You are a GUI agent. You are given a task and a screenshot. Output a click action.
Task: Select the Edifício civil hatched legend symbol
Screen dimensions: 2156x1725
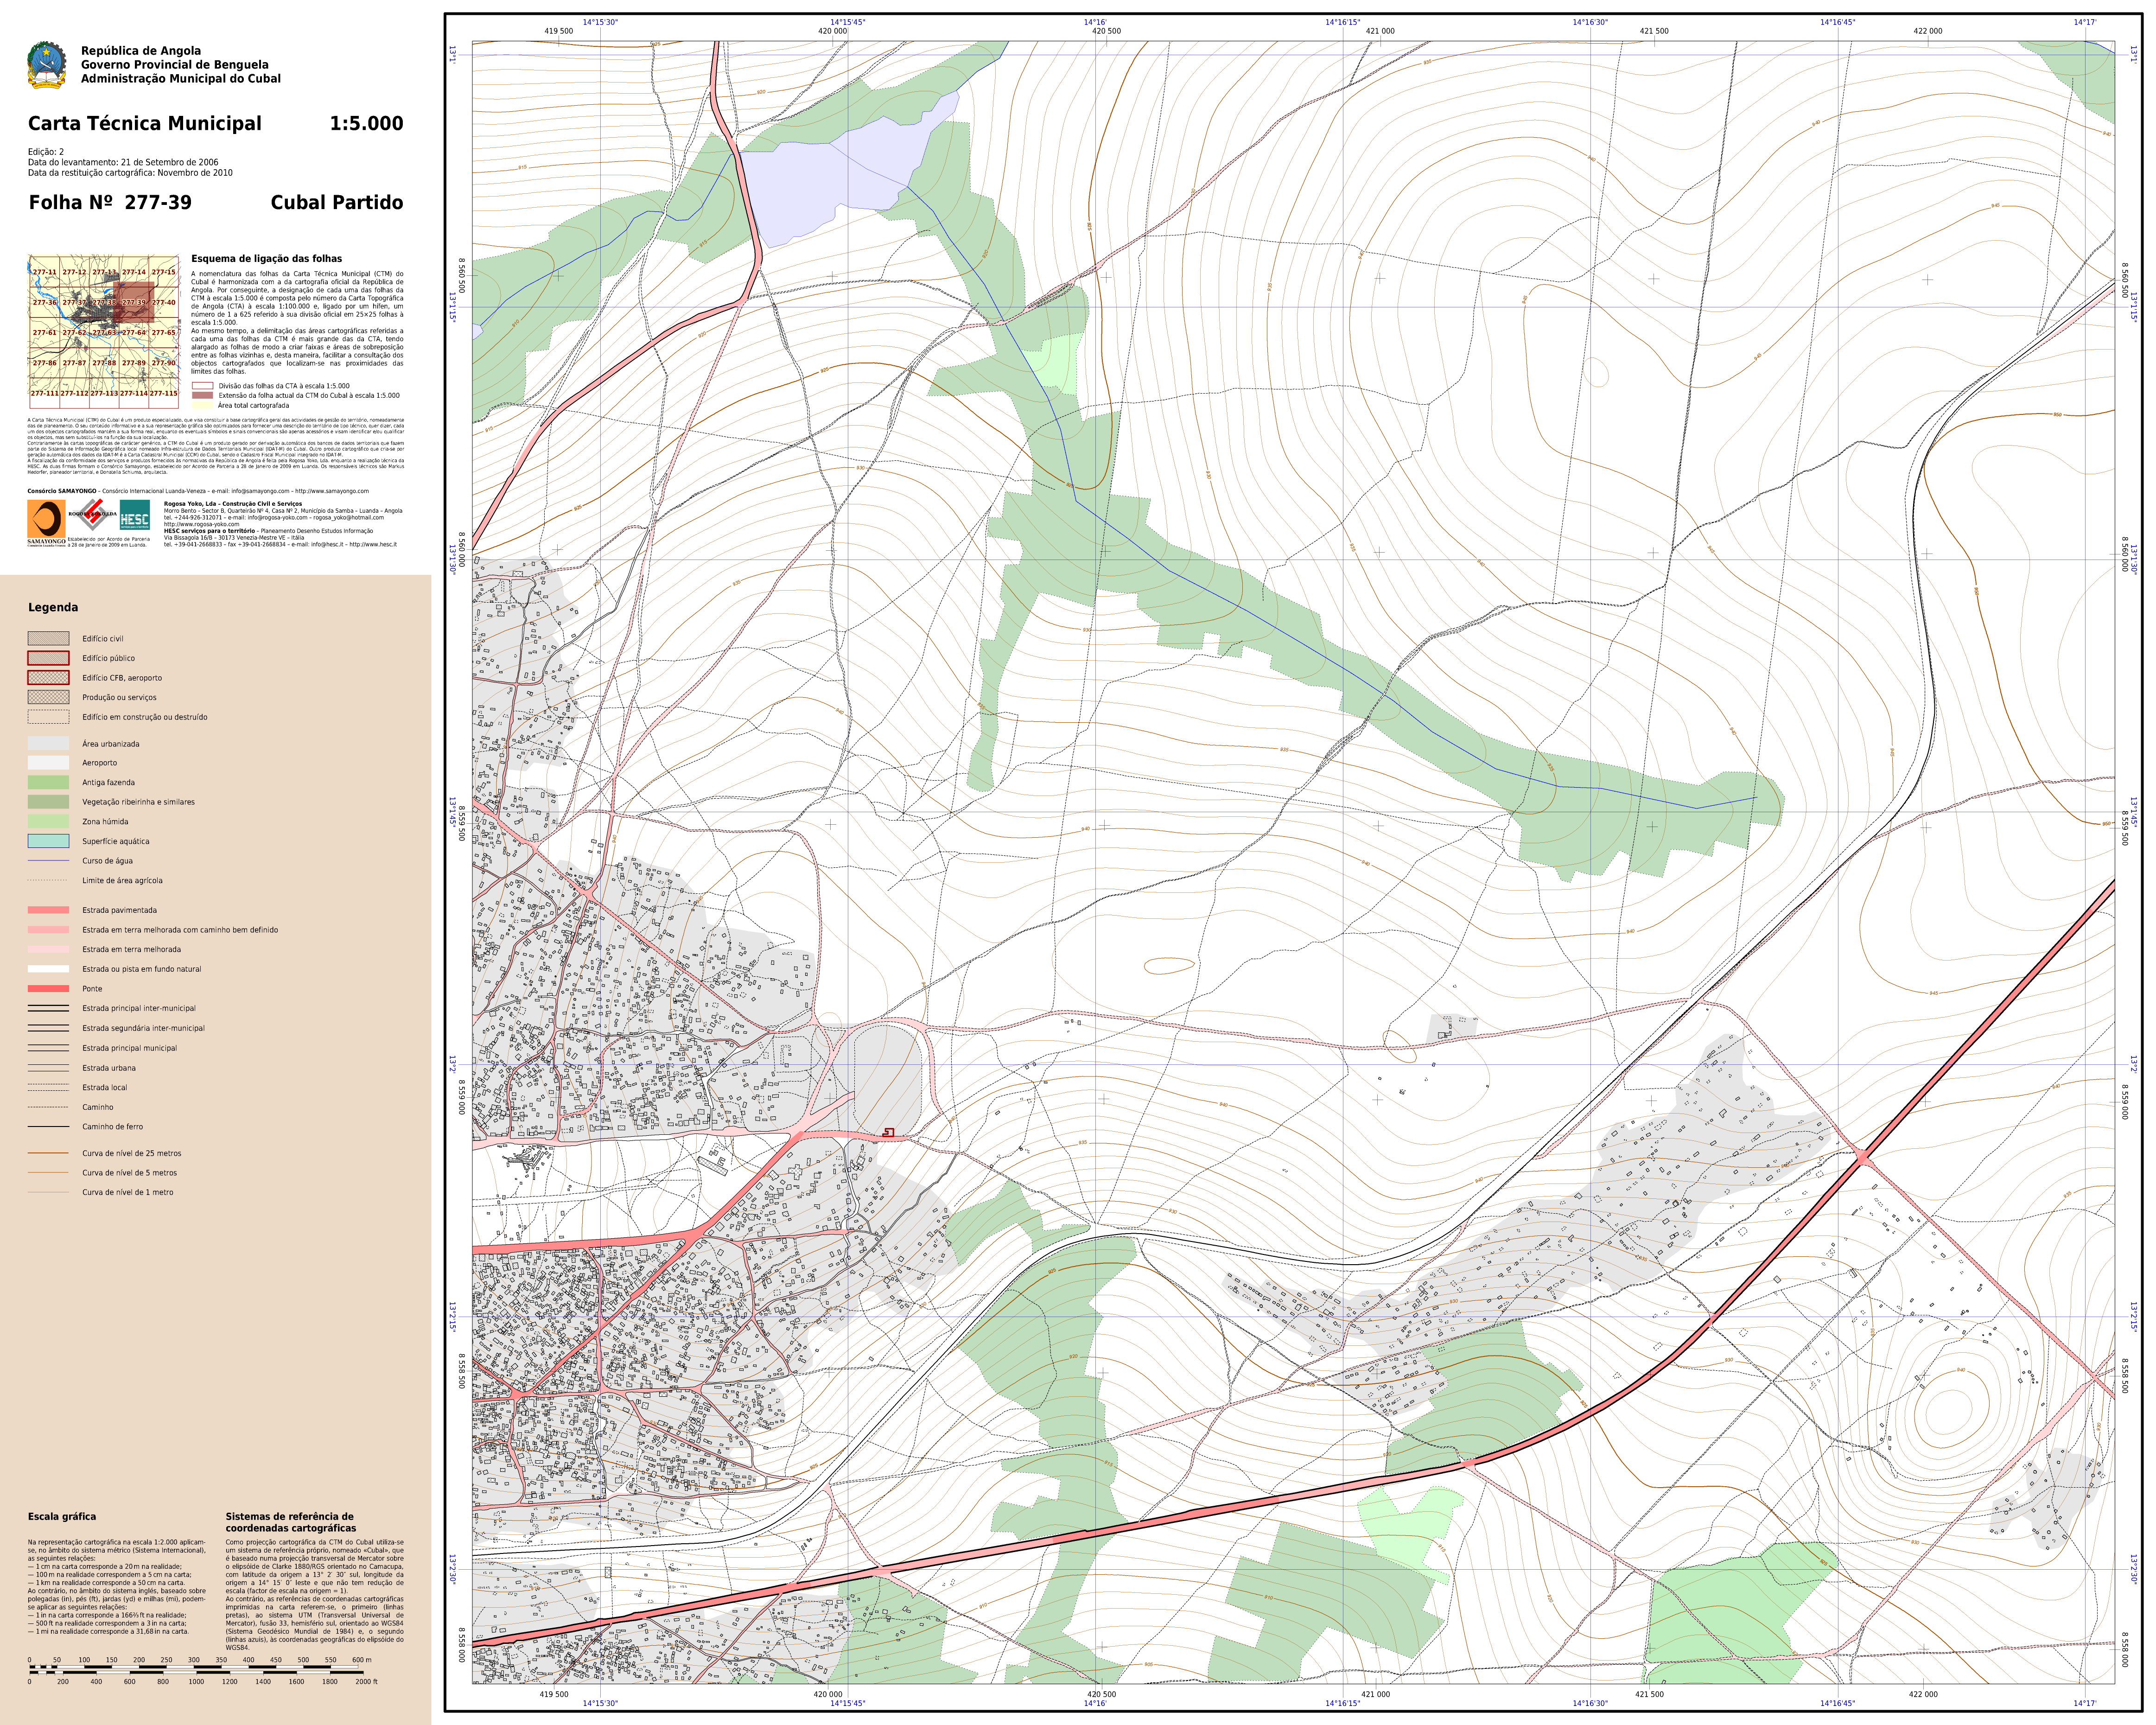coord(48,638)
